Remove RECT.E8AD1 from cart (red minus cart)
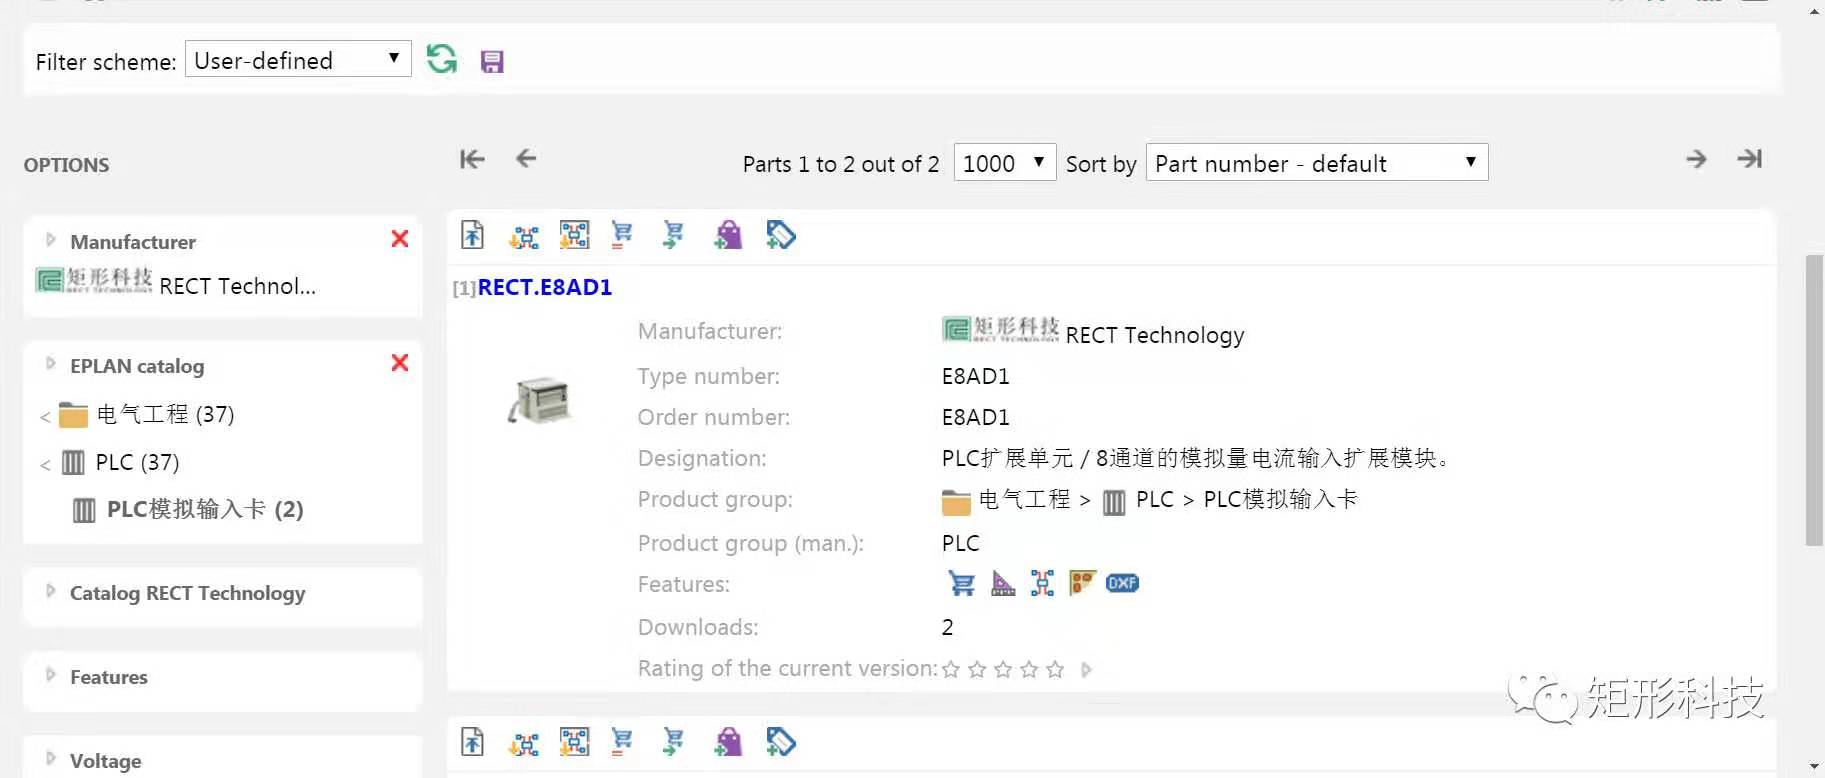Screen dimensions: 1825x778 (622, 234)
